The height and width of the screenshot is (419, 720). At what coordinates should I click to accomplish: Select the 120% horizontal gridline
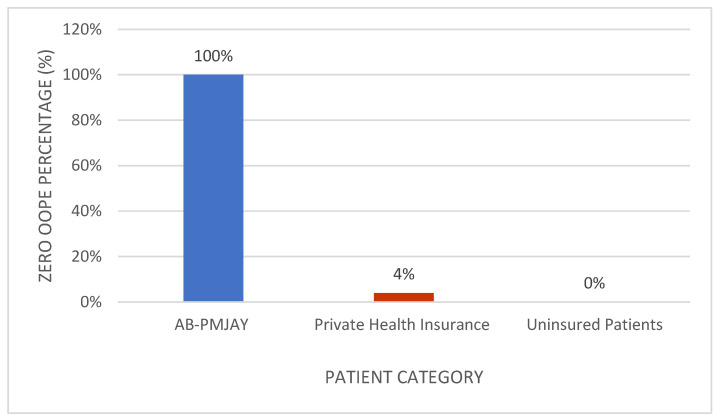(404, 29)
